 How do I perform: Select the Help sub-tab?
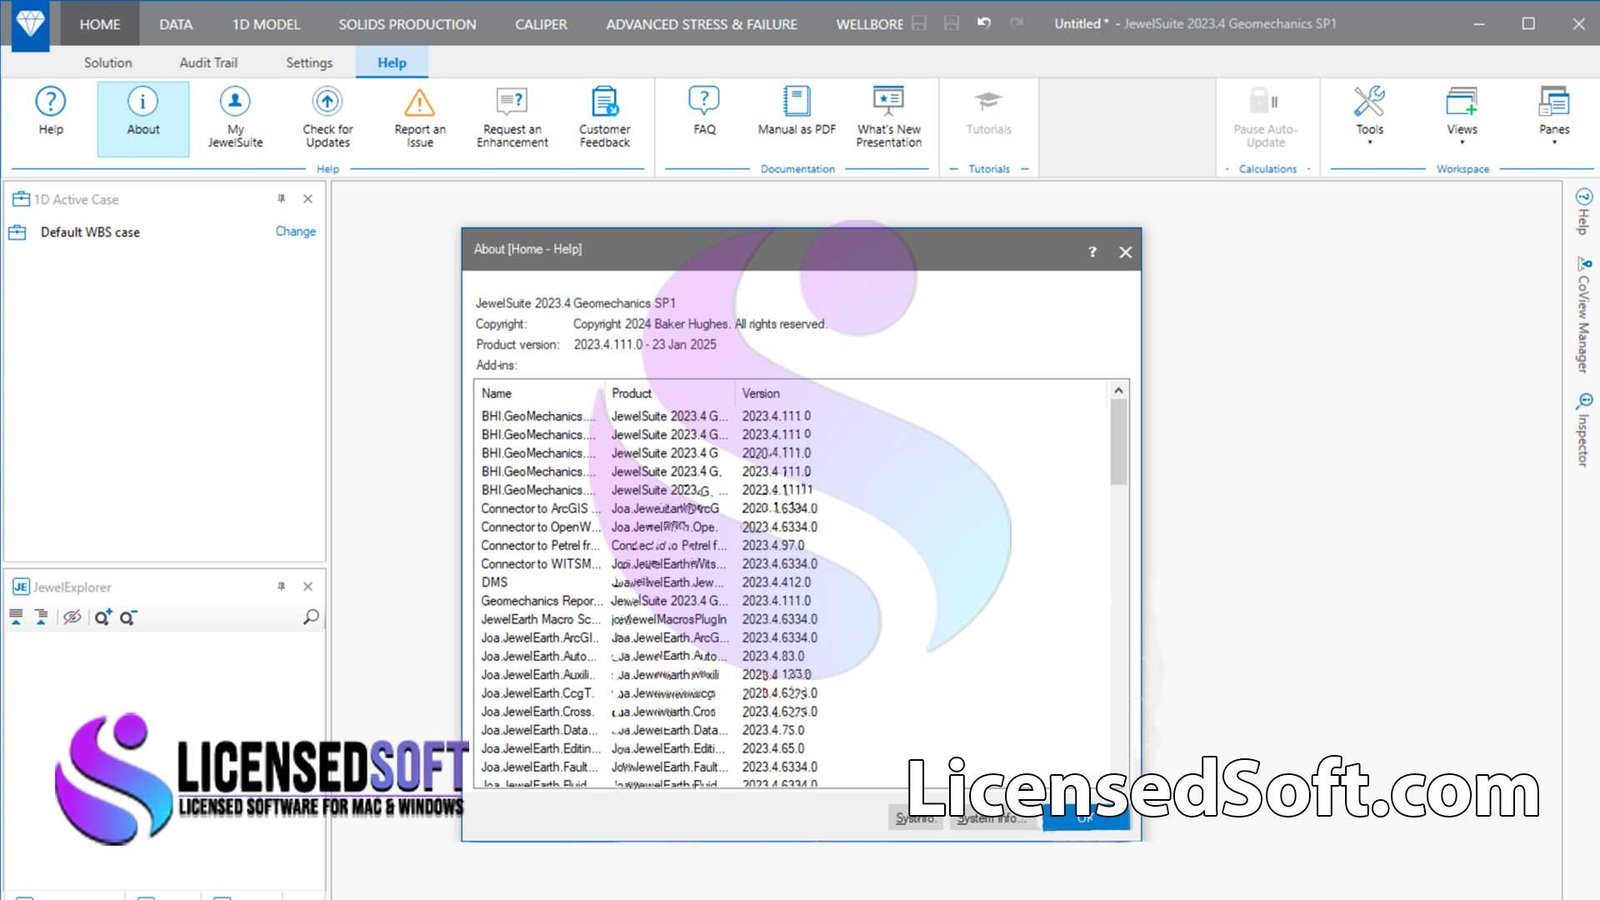pyautogui.click(x=392, y=62)
